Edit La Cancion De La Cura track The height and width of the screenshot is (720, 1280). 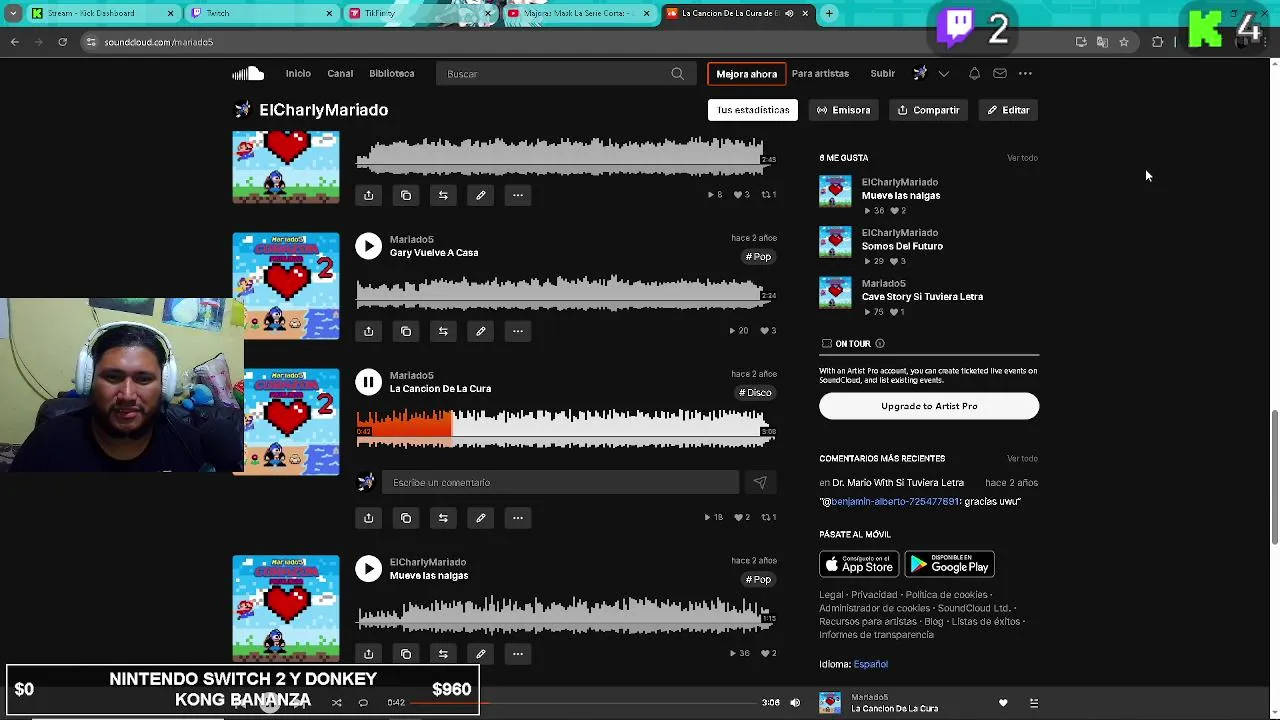click(x=480, y=518)
